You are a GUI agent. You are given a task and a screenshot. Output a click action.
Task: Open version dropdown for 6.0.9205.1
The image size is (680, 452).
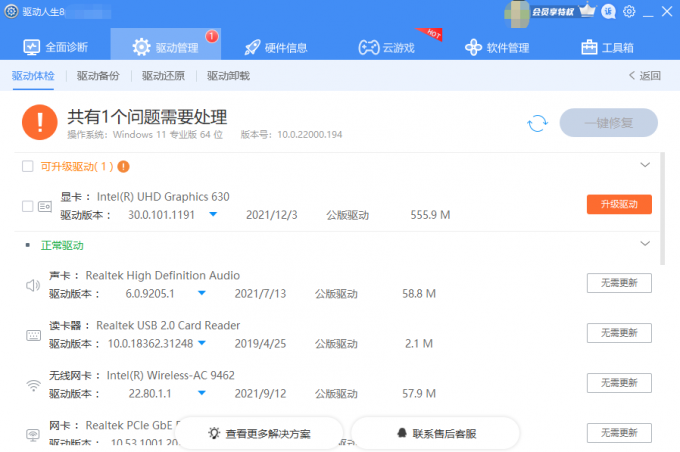202,293
